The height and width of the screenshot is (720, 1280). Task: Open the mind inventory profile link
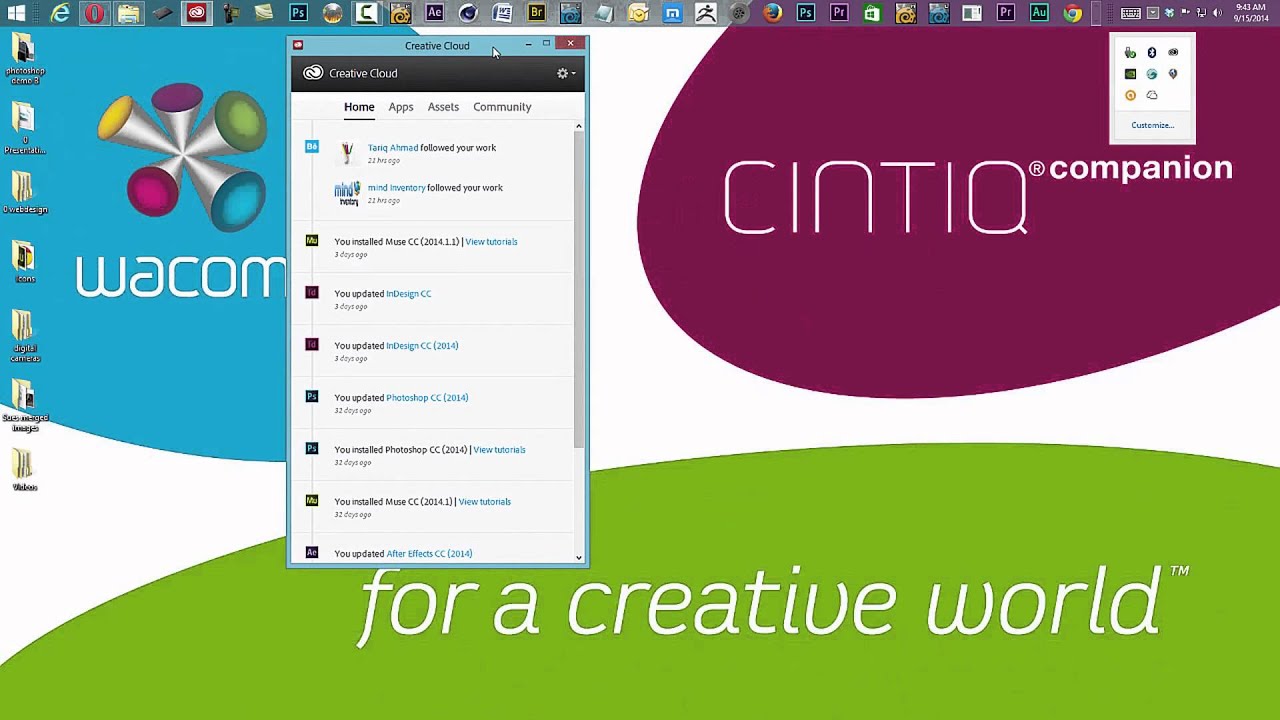[396, 188]
